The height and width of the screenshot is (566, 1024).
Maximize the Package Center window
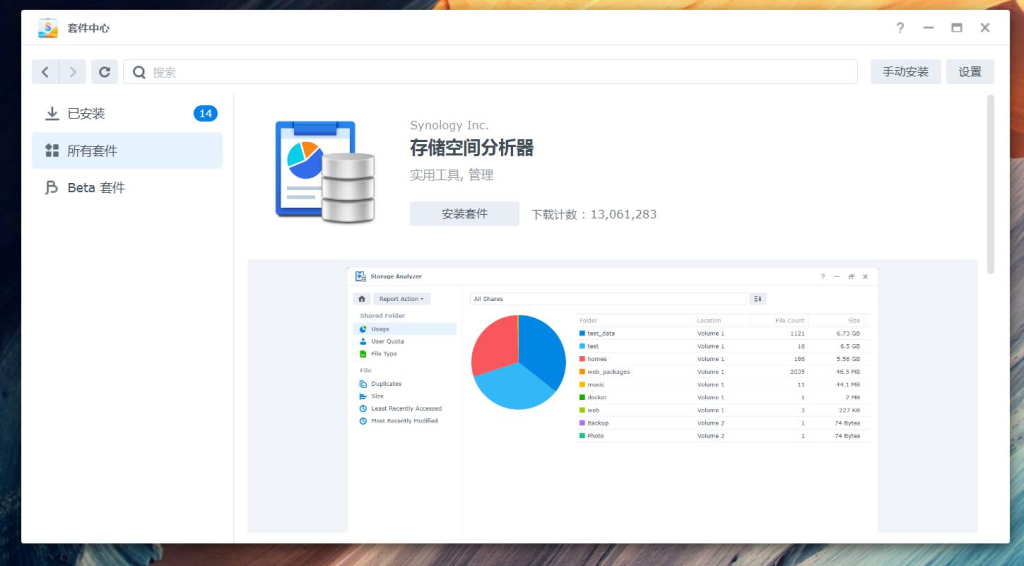(x=957, y=27)
